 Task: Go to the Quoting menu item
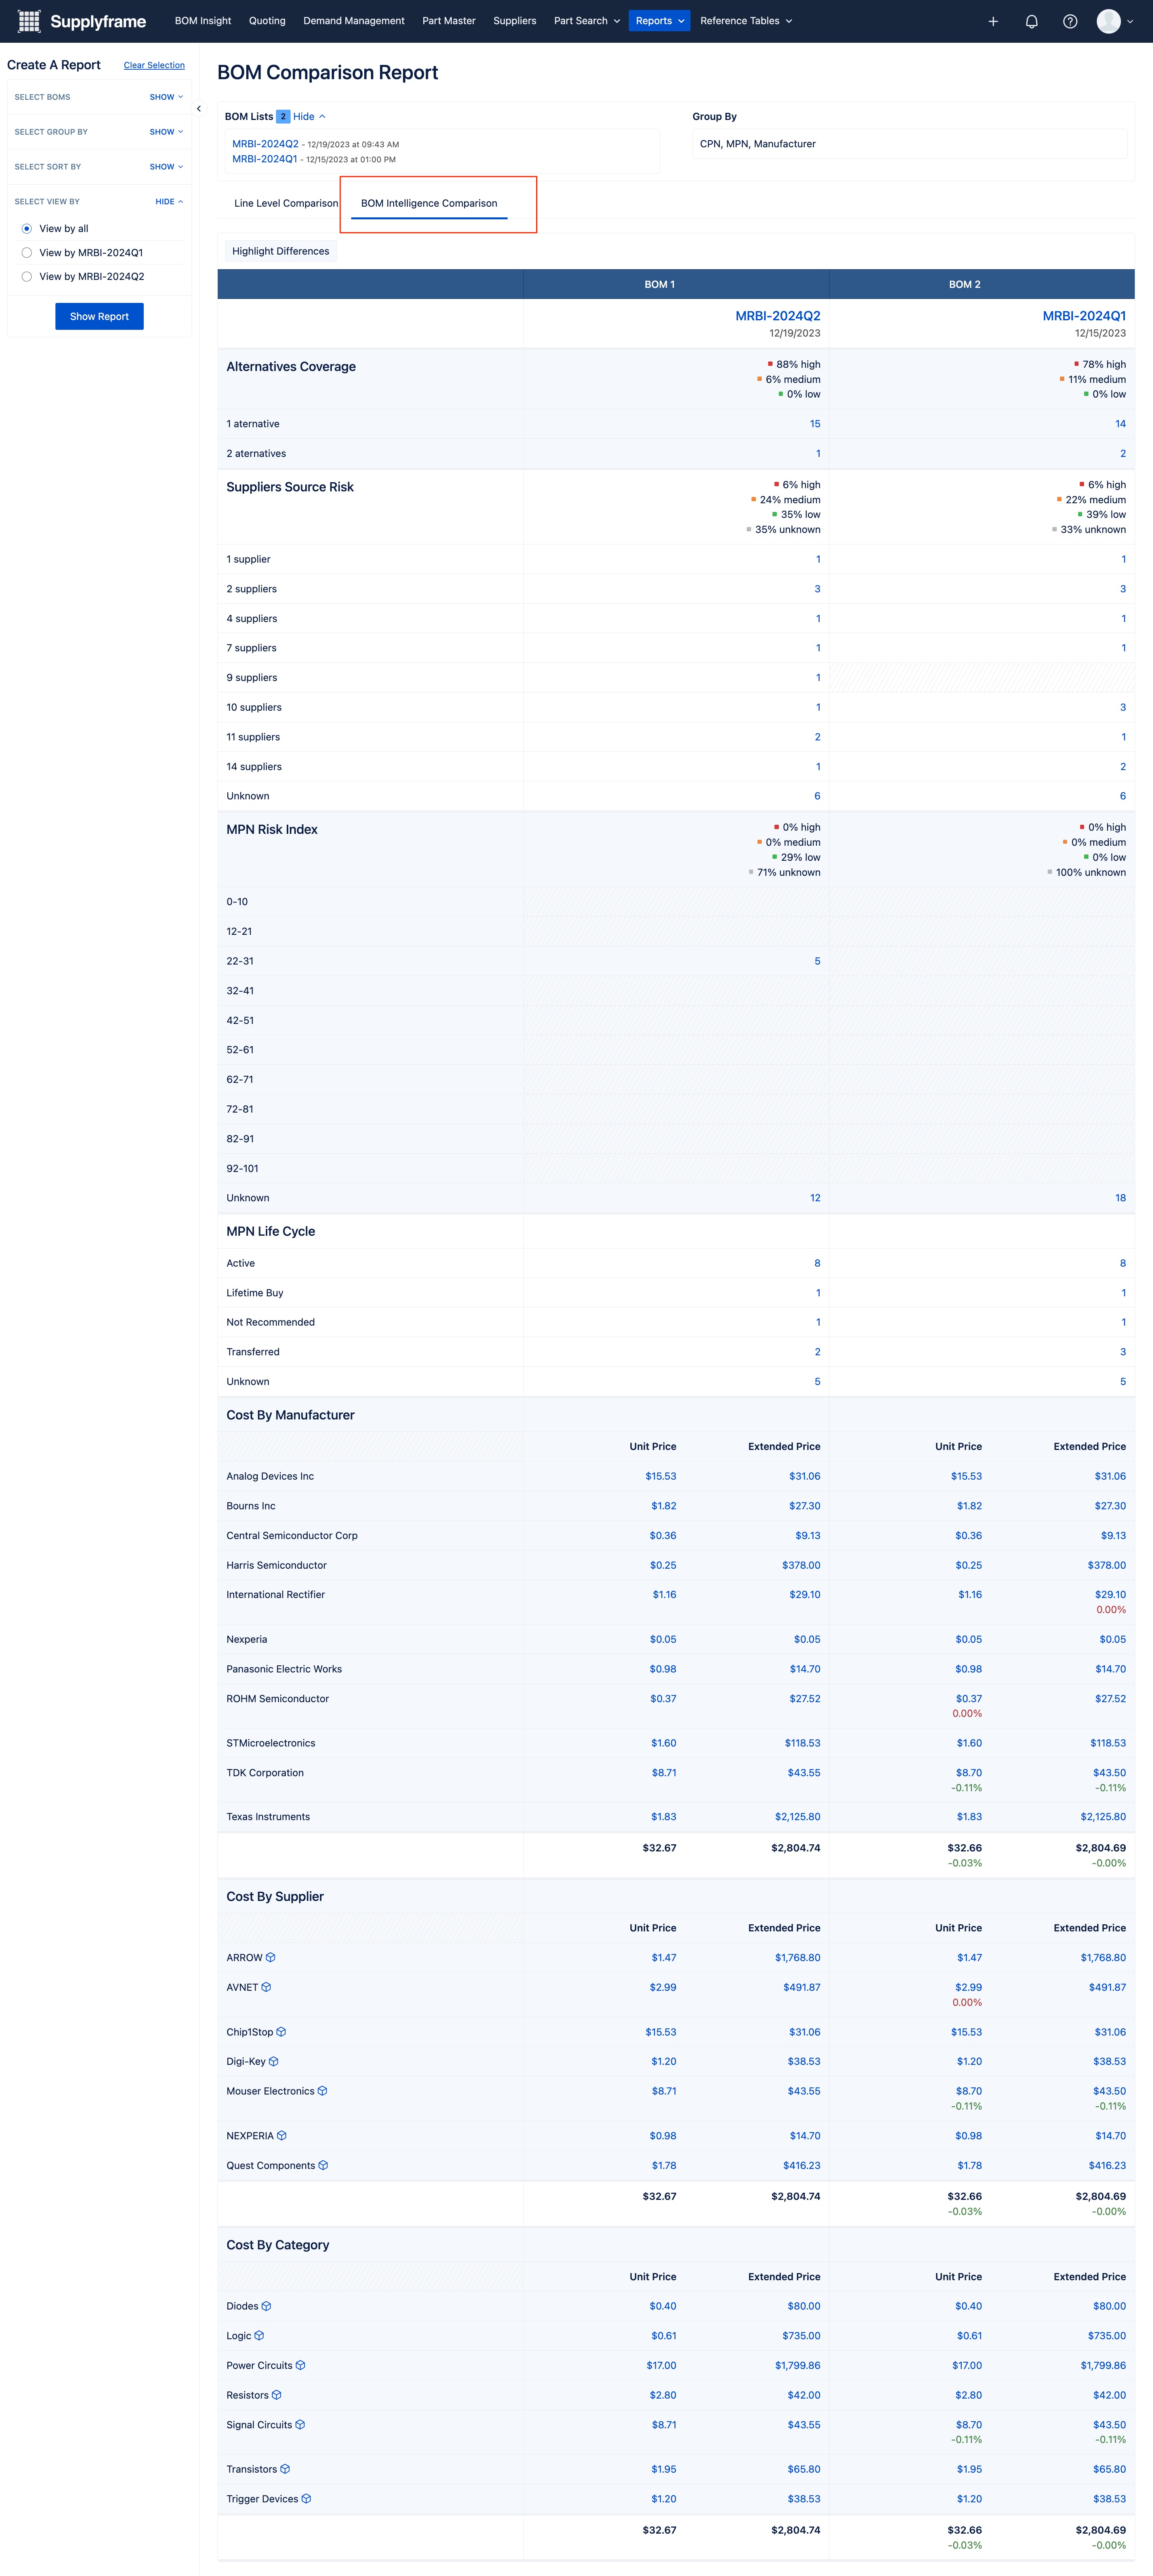(267, 21)
